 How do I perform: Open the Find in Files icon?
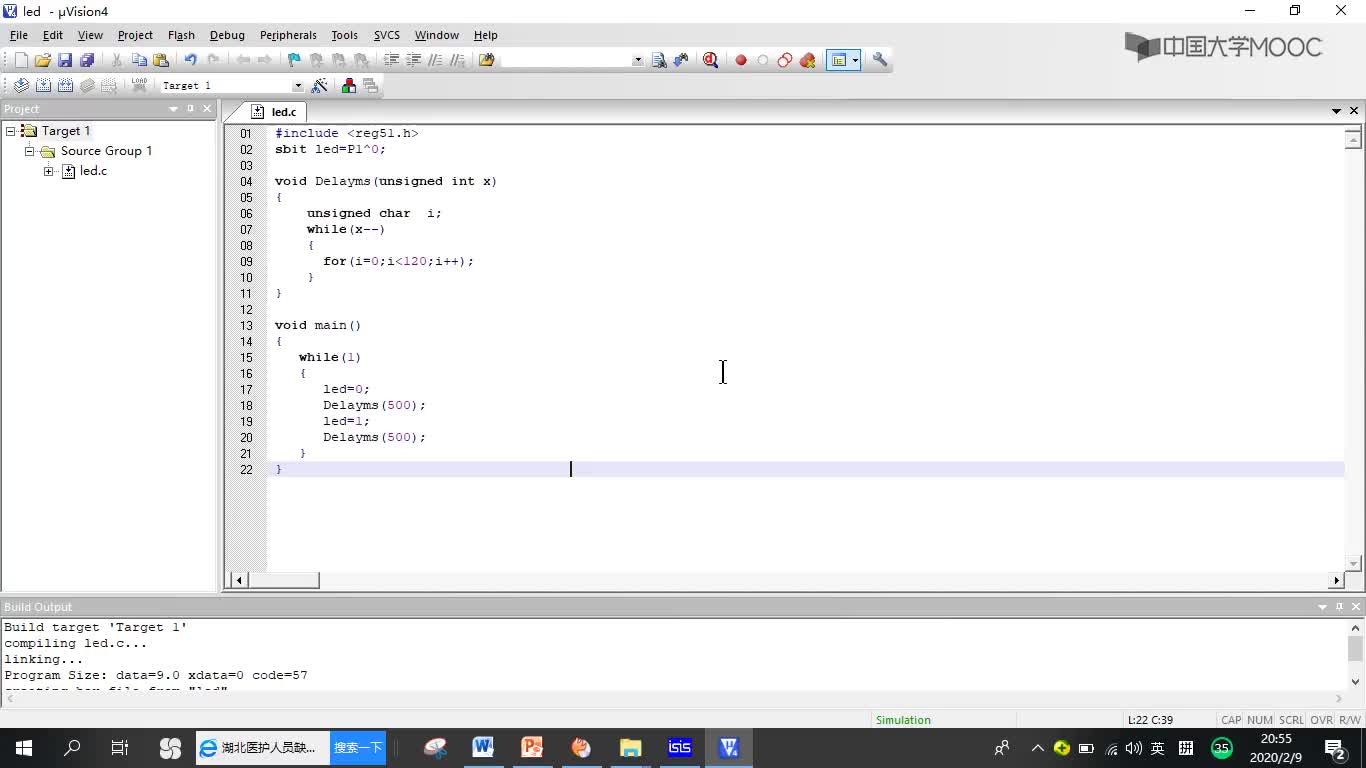coord(487,60)
